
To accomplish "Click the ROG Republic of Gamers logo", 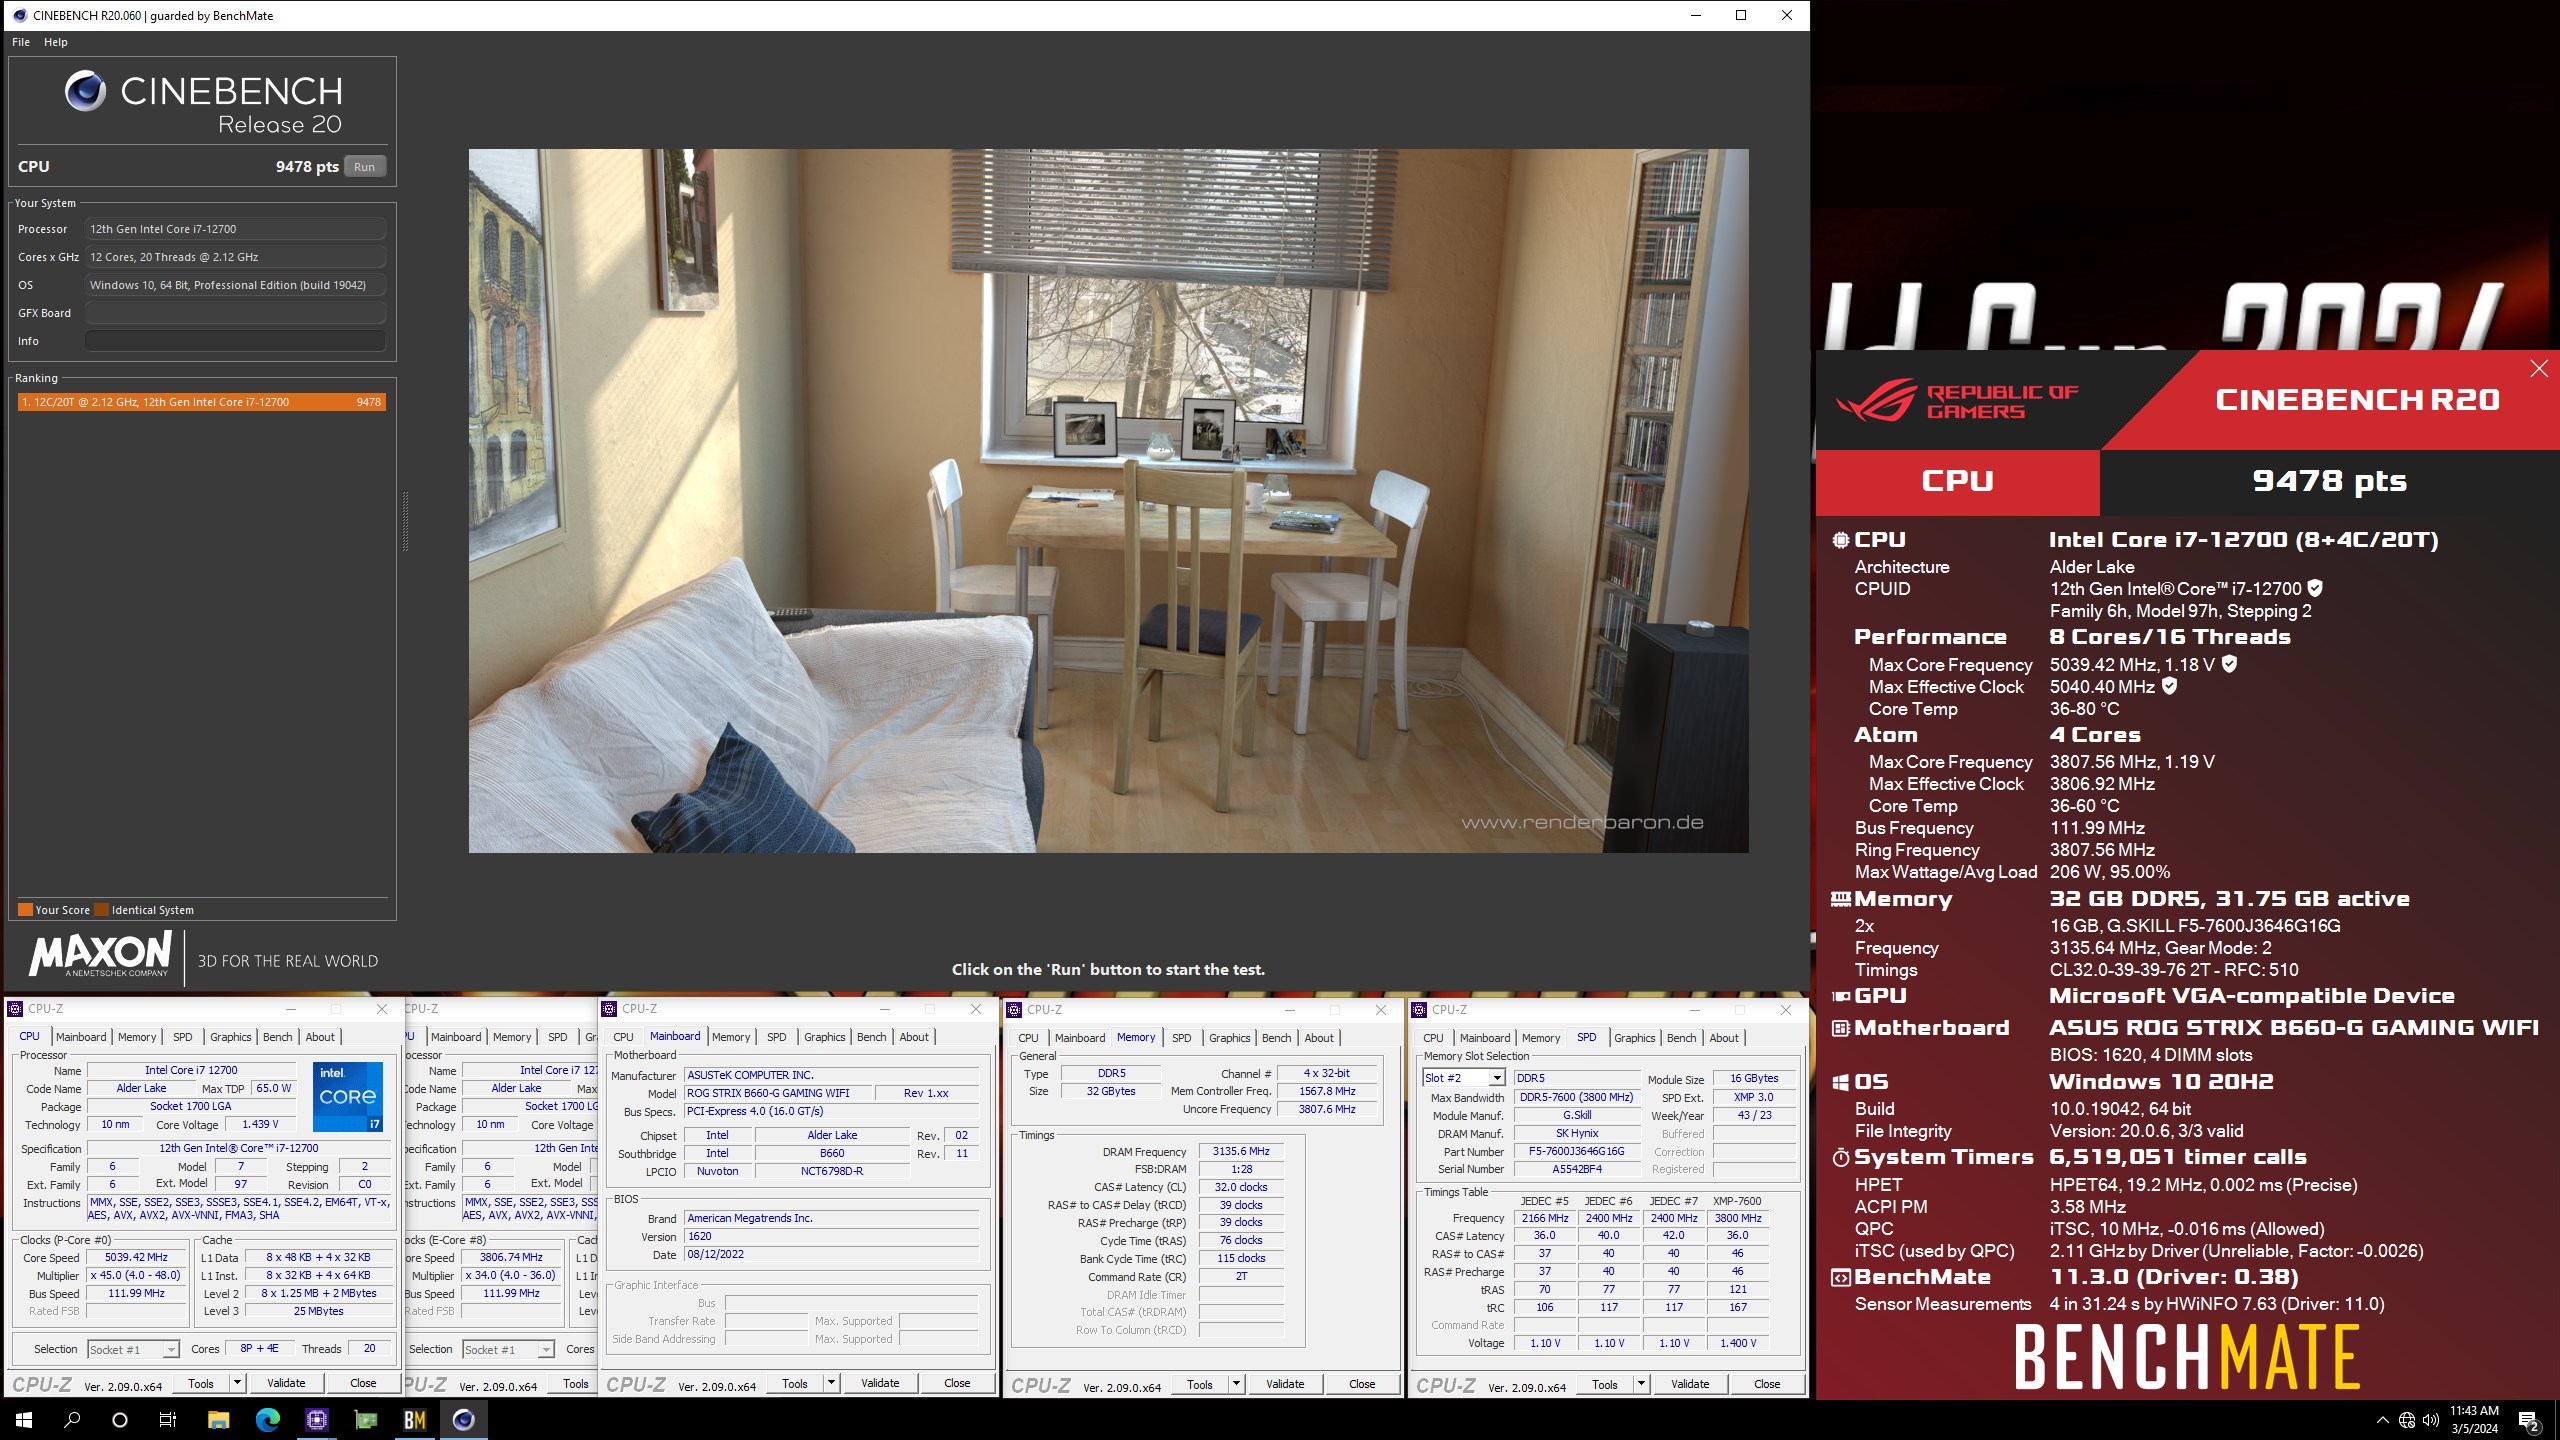I will point(1956,400).
